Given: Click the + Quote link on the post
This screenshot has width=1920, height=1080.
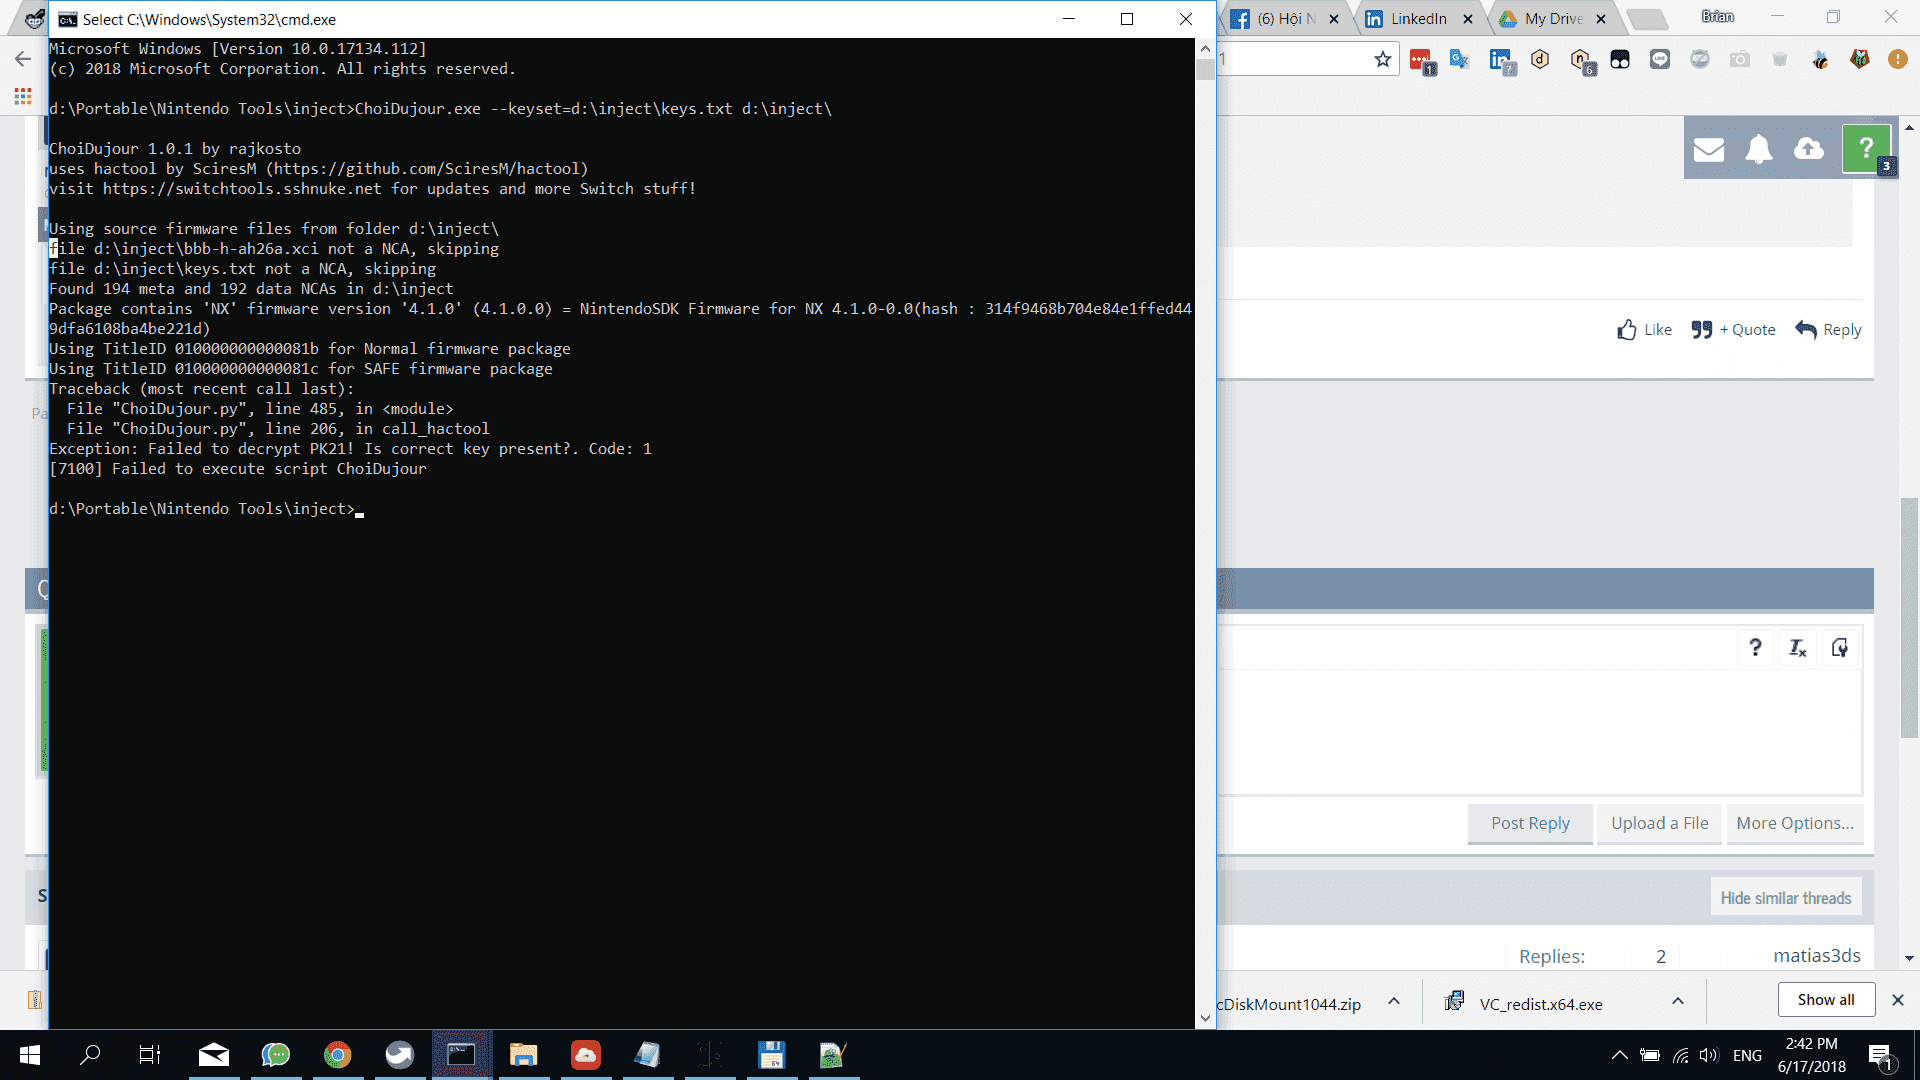Looking at the screenshot, I should pos(1733,330).
